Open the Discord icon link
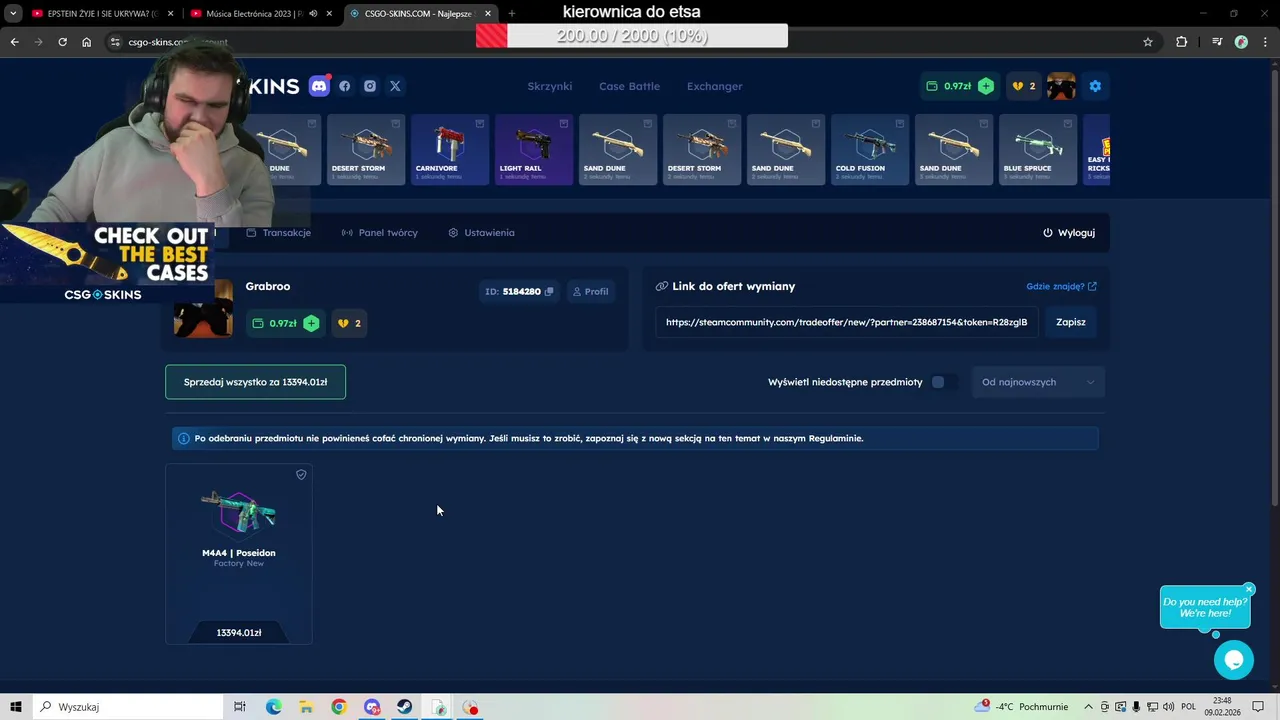The image size is (1280, 720). tap(319, 86)
